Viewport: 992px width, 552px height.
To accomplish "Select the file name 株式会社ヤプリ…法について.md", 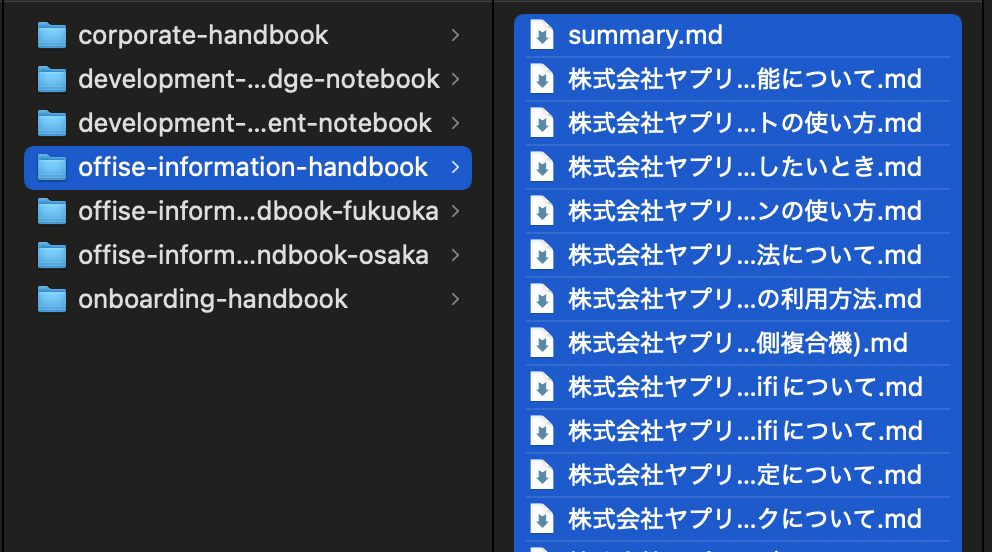I will pos(745,255).
